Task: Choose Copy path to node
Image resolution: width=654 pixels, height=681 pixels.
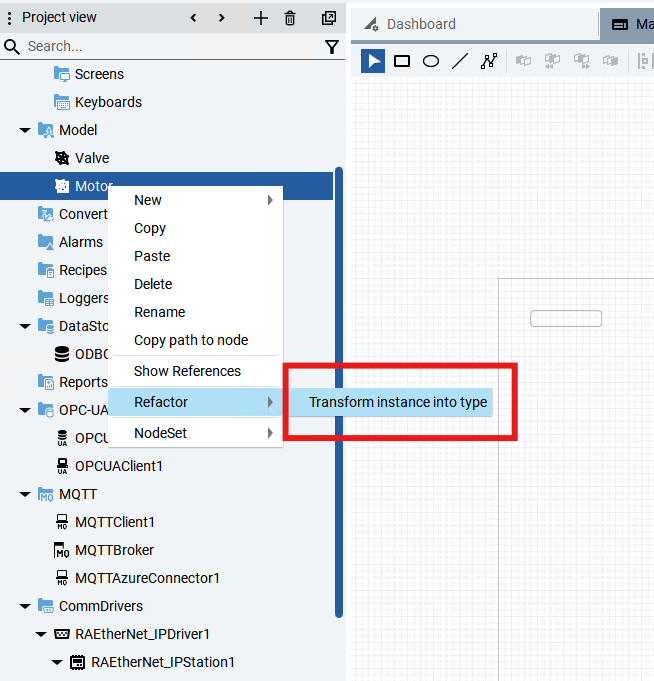Action: coord(195,340)
